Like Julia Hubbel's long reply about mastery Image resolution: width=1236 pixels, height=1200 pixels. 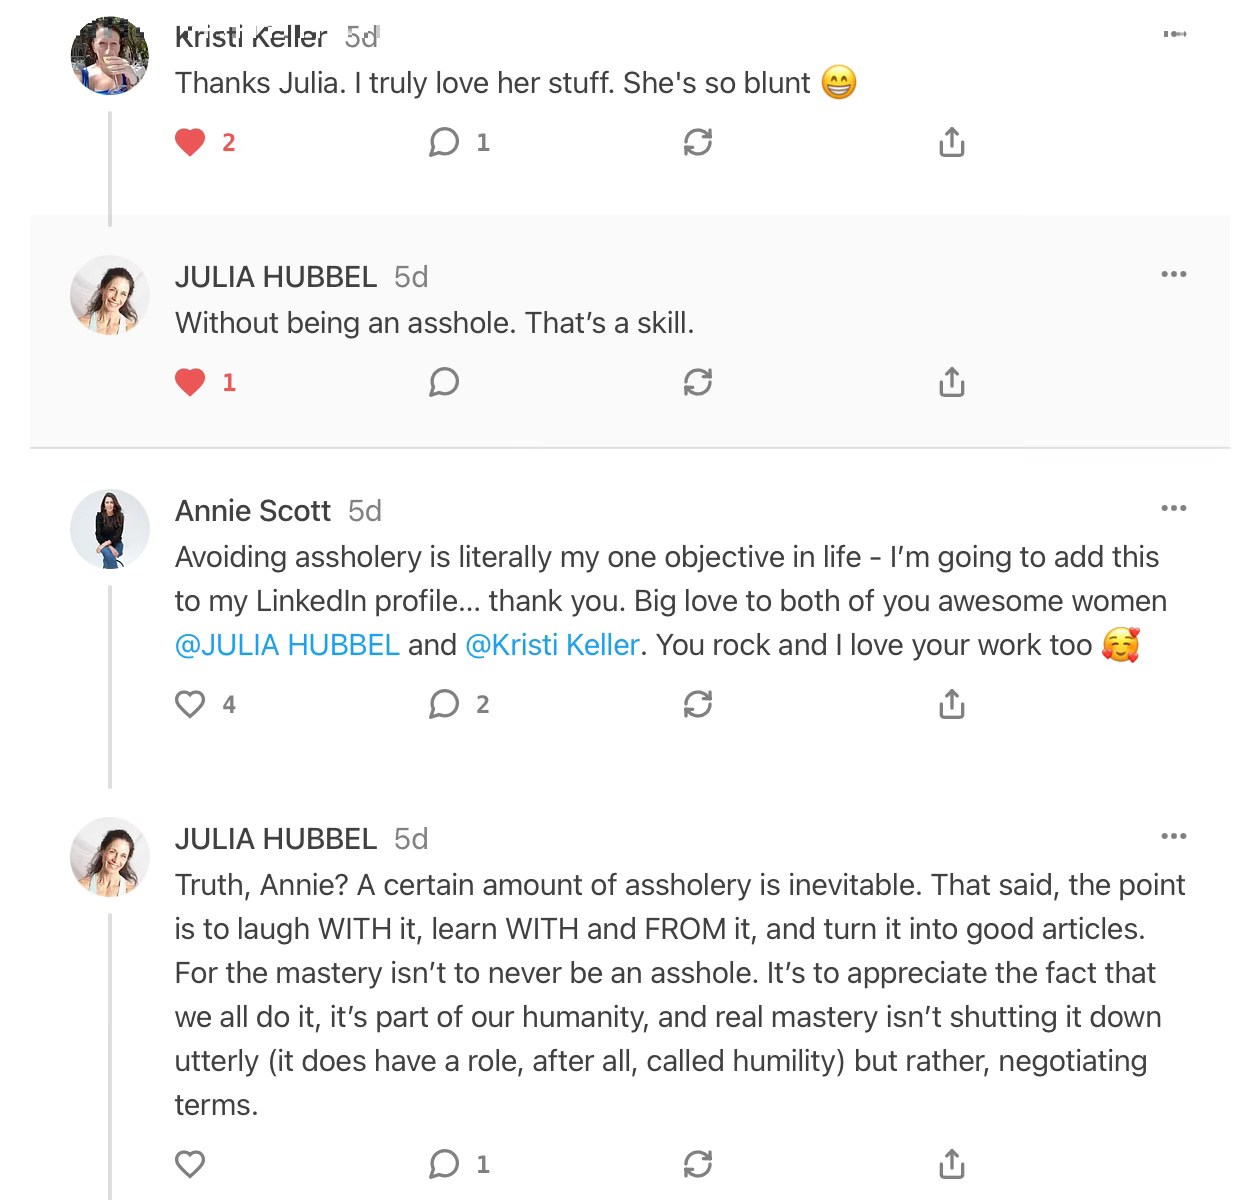pos(190,1164)
